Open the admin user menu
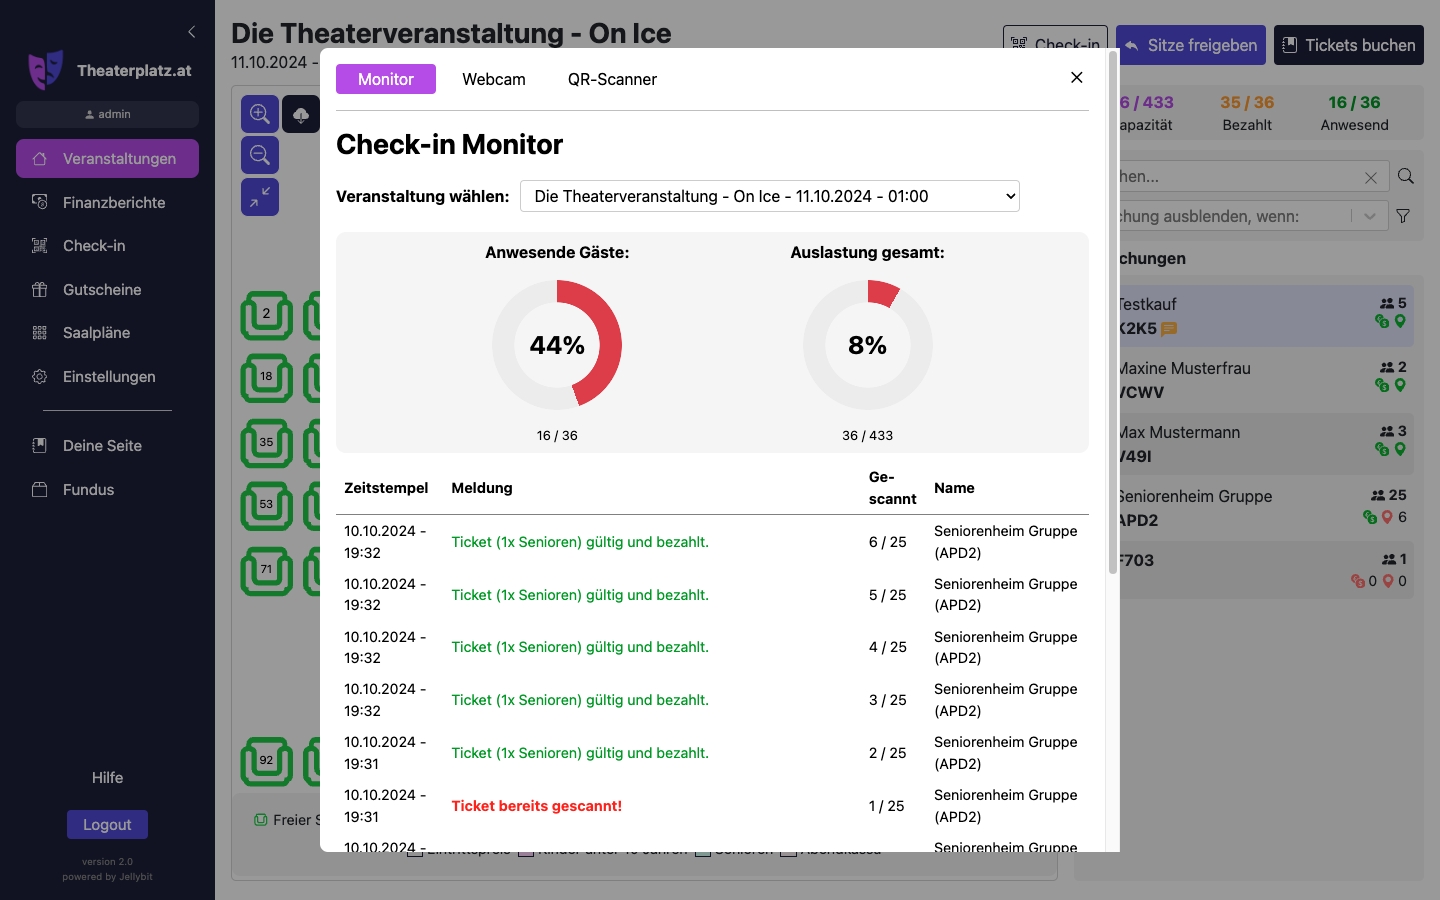1440x900 pixels. pos(107,114)
